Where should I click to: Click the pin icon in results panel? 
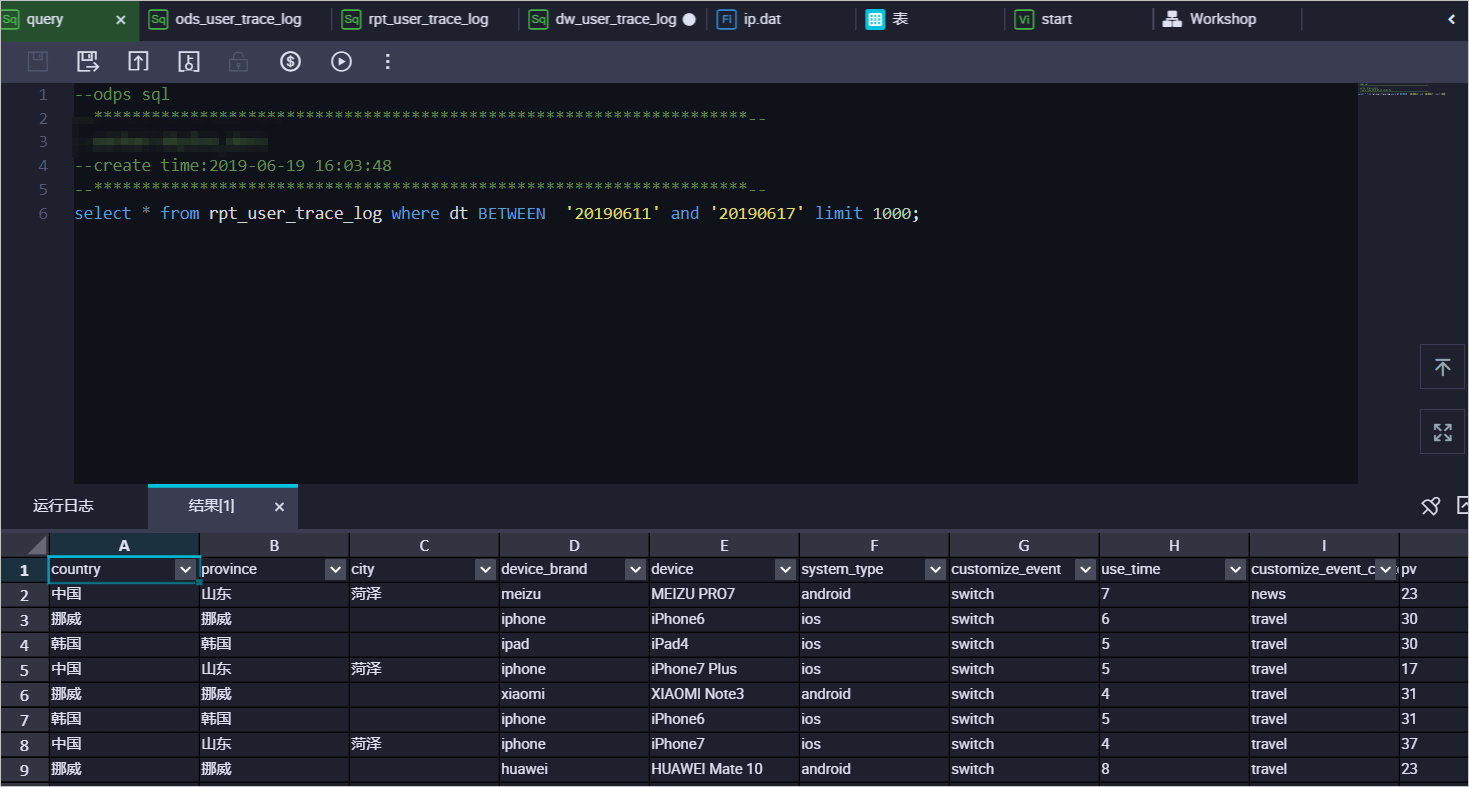[x=1431, y=506]
